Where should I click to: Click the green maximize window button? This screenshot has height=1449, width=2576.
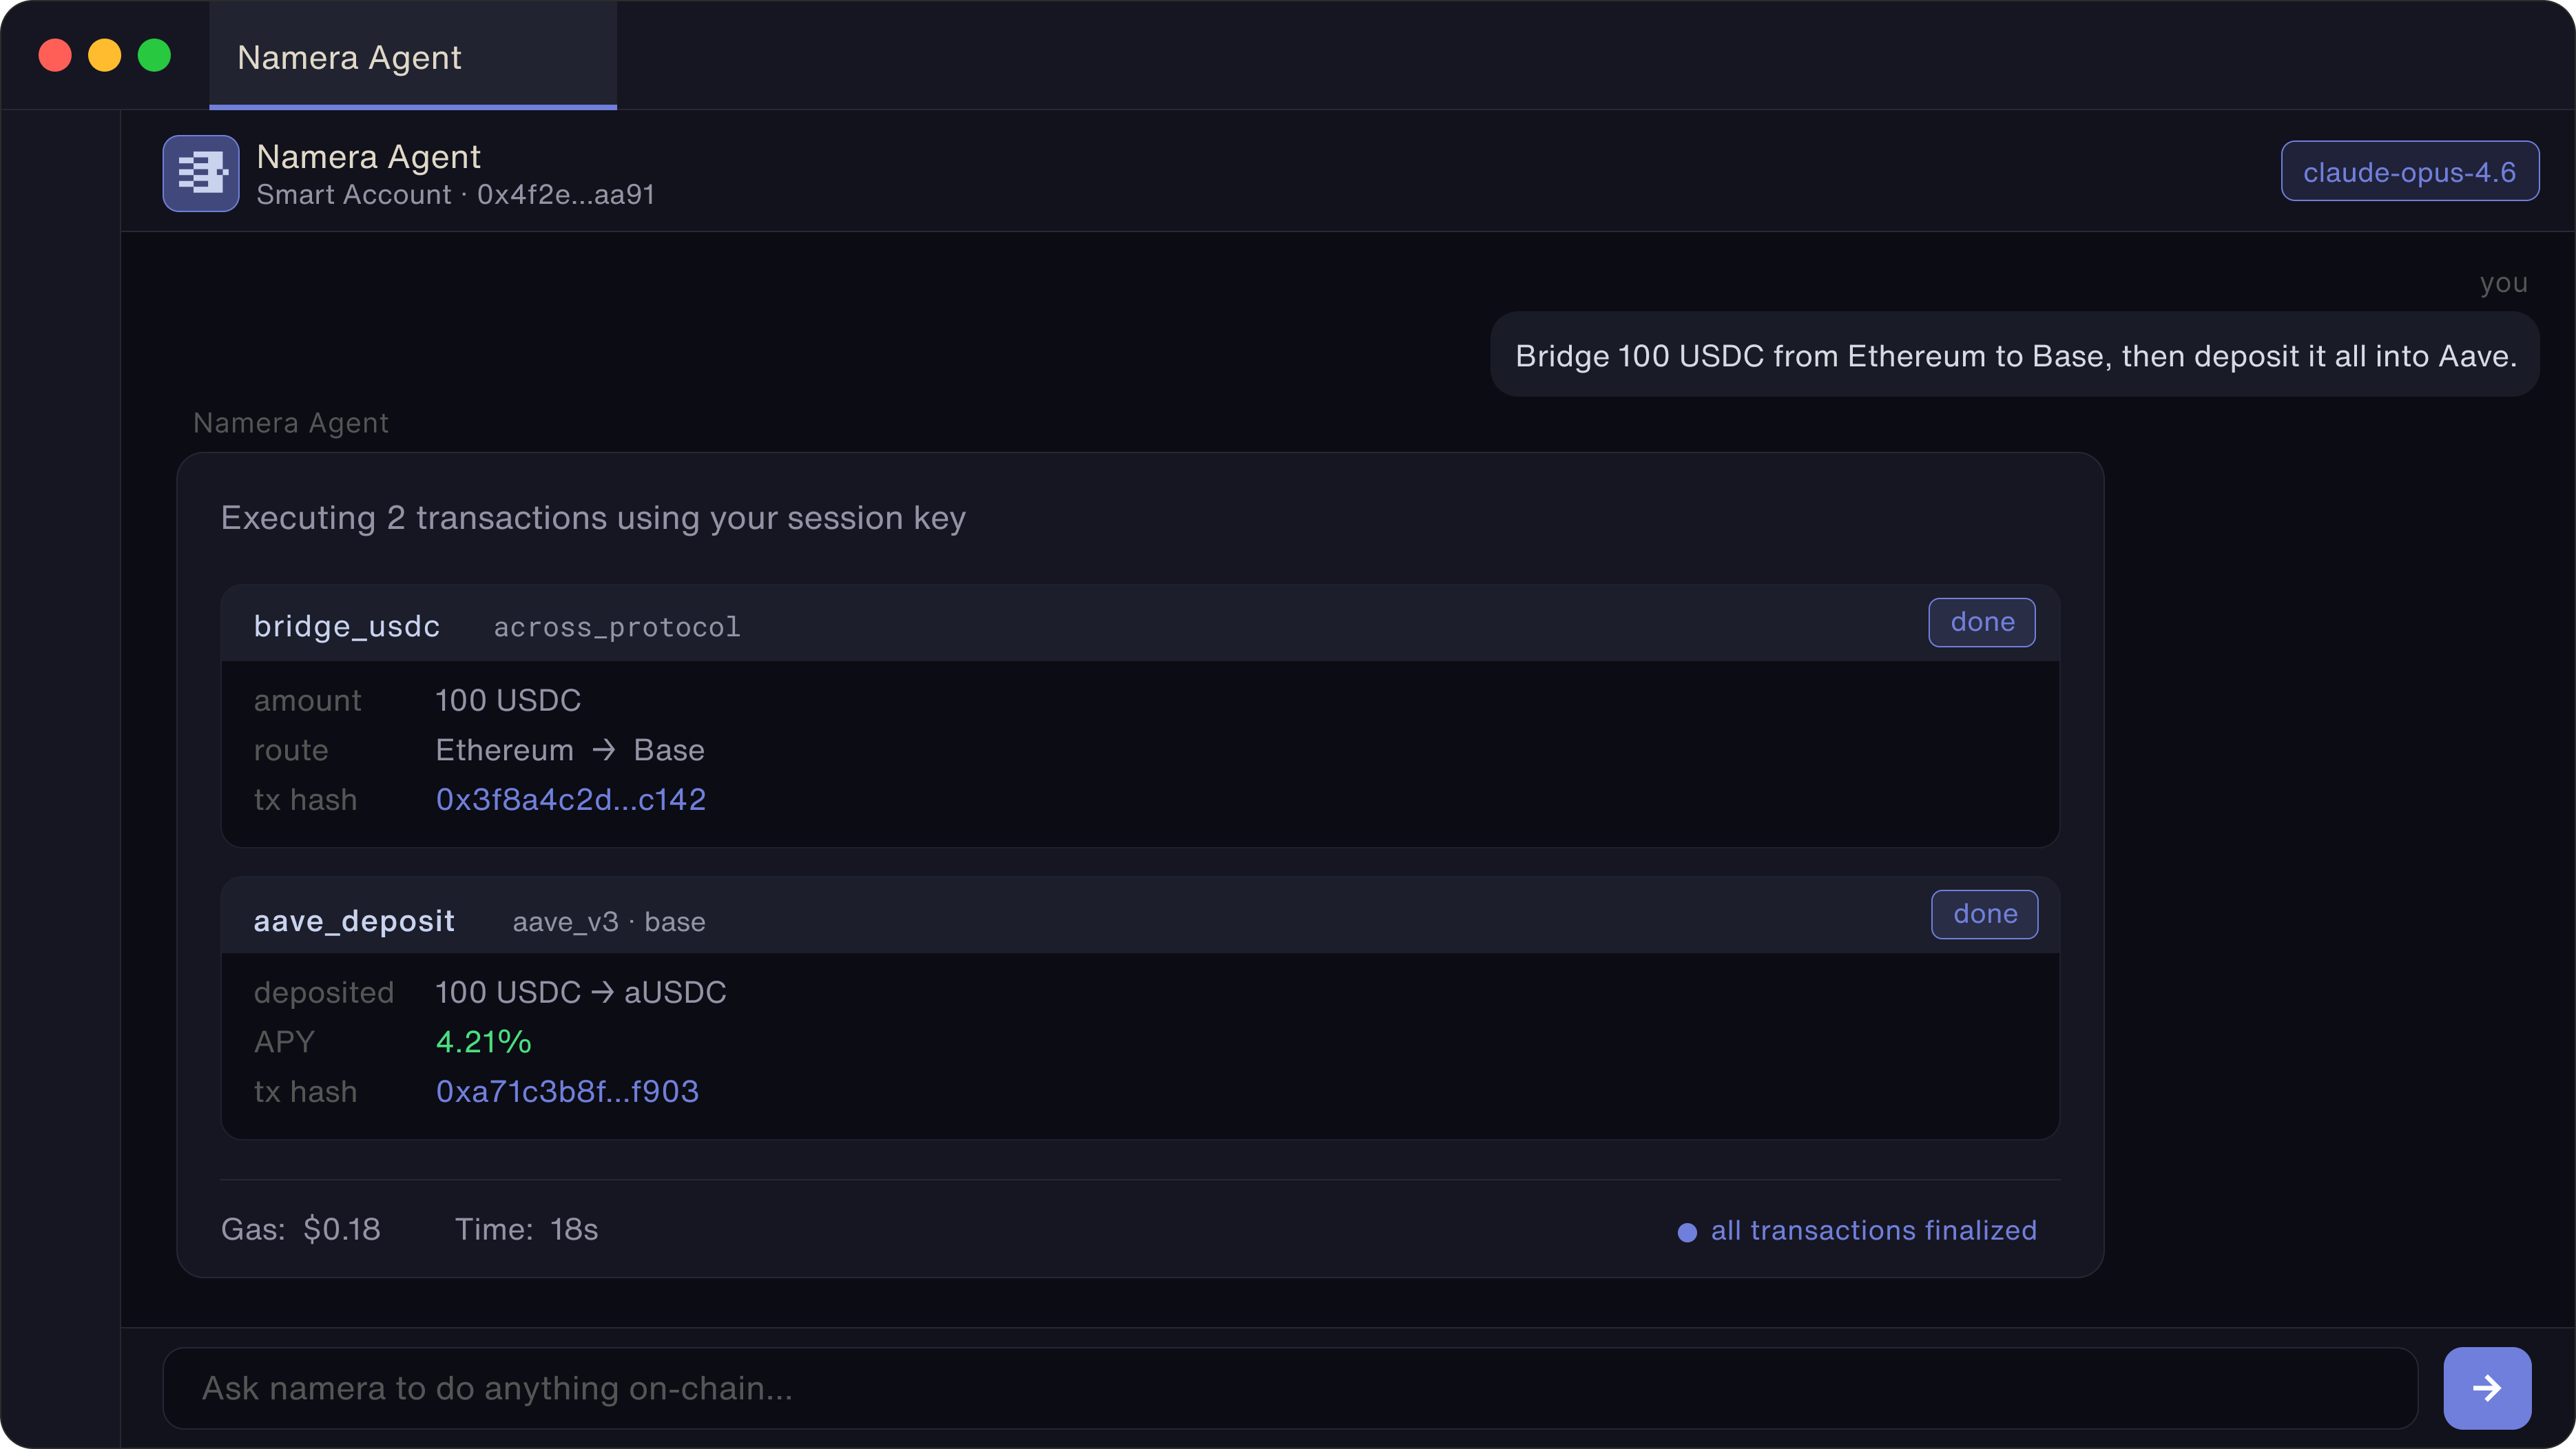pyautogui.click(x=154, y=55)
